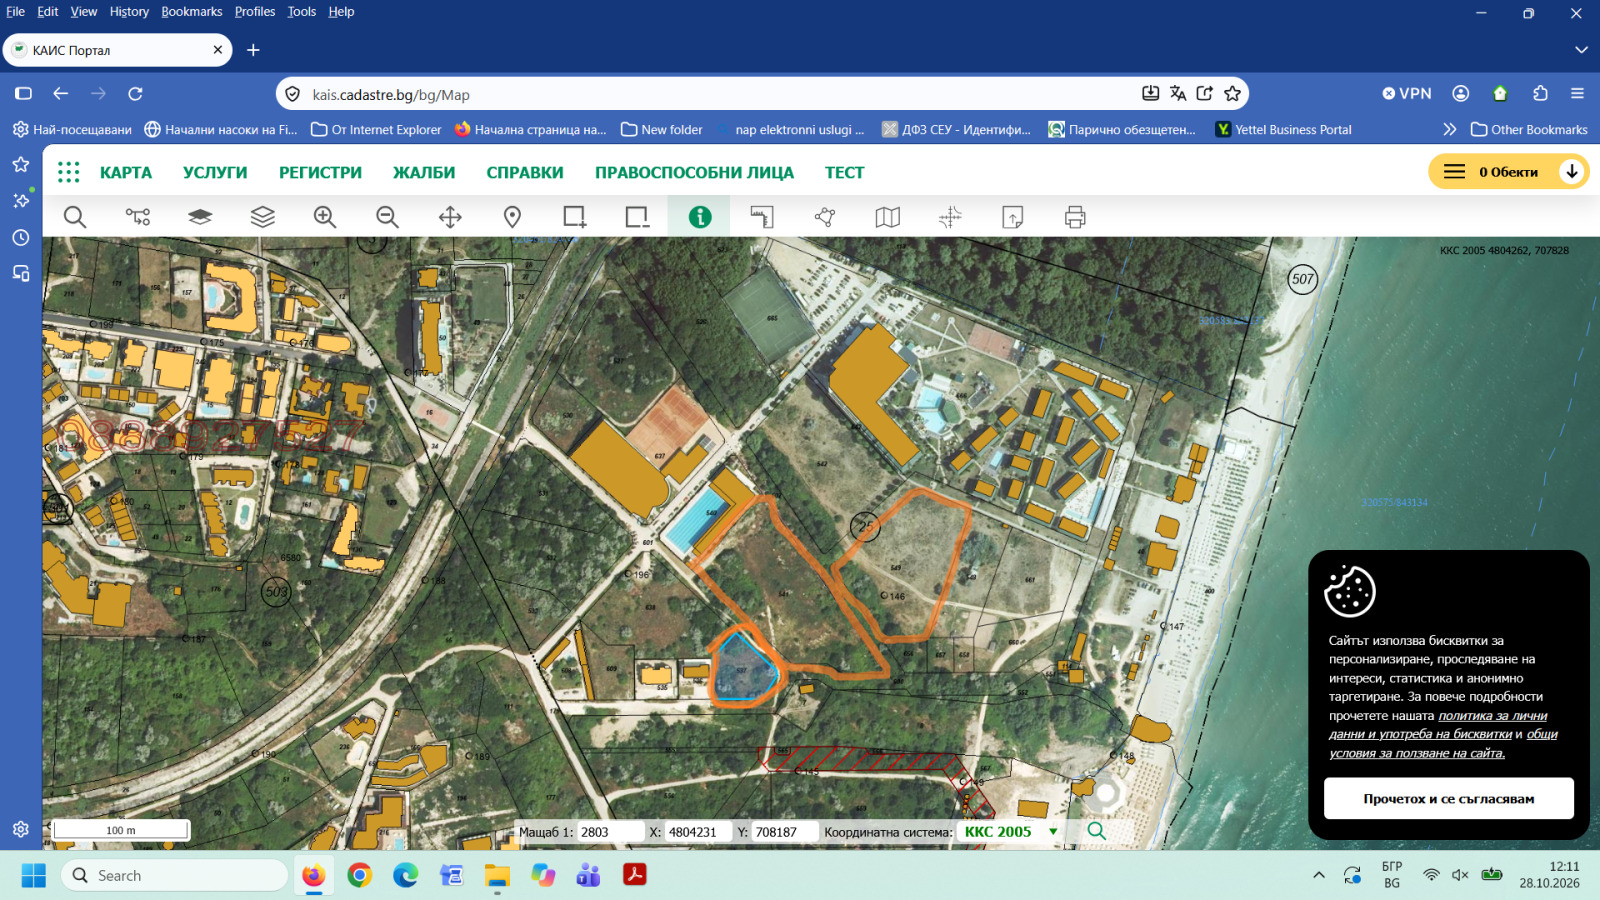Select the zoom in tool

coord(325,217)
